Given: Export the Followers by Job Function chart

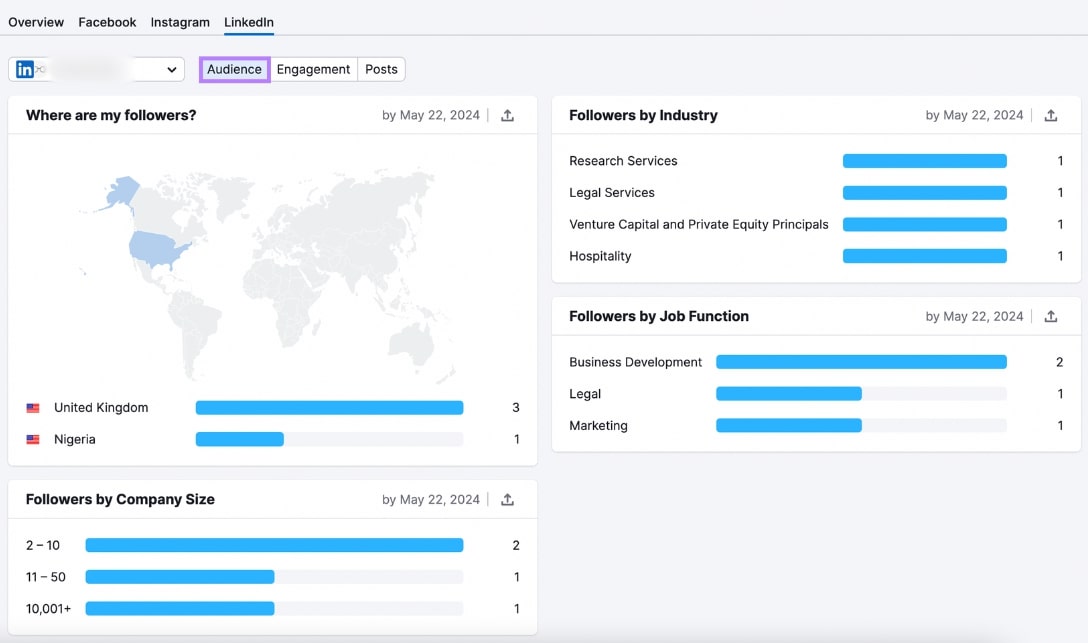Looking at the screenshot, I should click(1050, 316).
